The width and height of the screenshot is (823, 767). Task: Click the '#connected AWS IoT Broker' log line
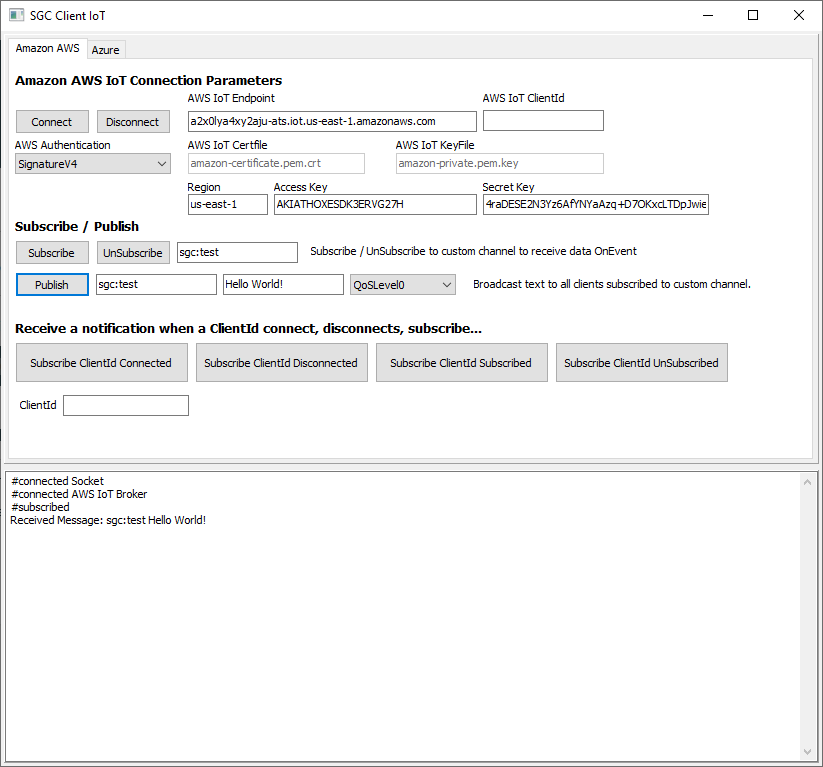click(x=79, y=494)
